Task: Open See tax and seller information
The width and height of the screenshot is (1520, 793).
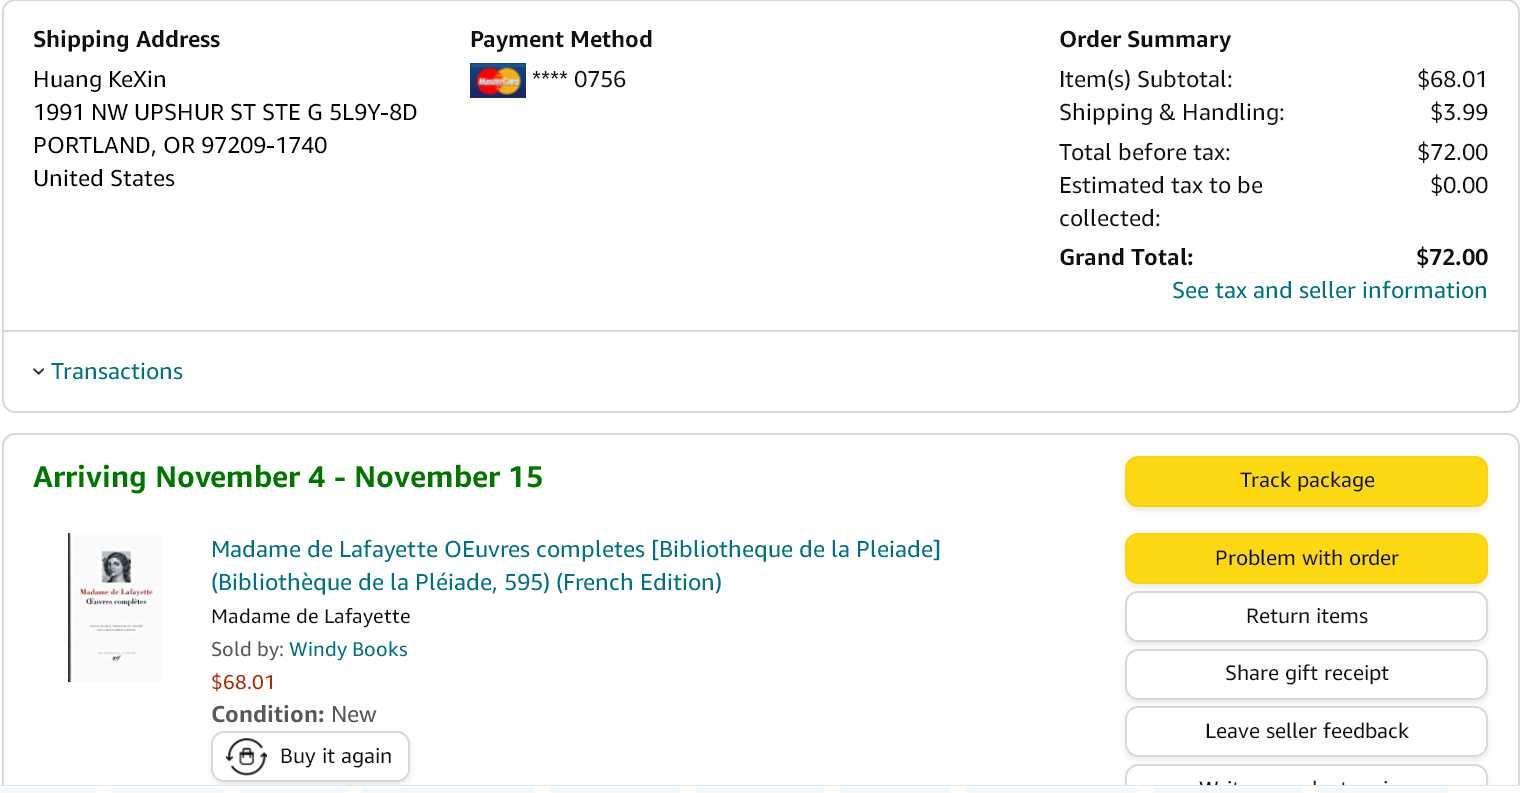Action: [x=1329, y=291]
